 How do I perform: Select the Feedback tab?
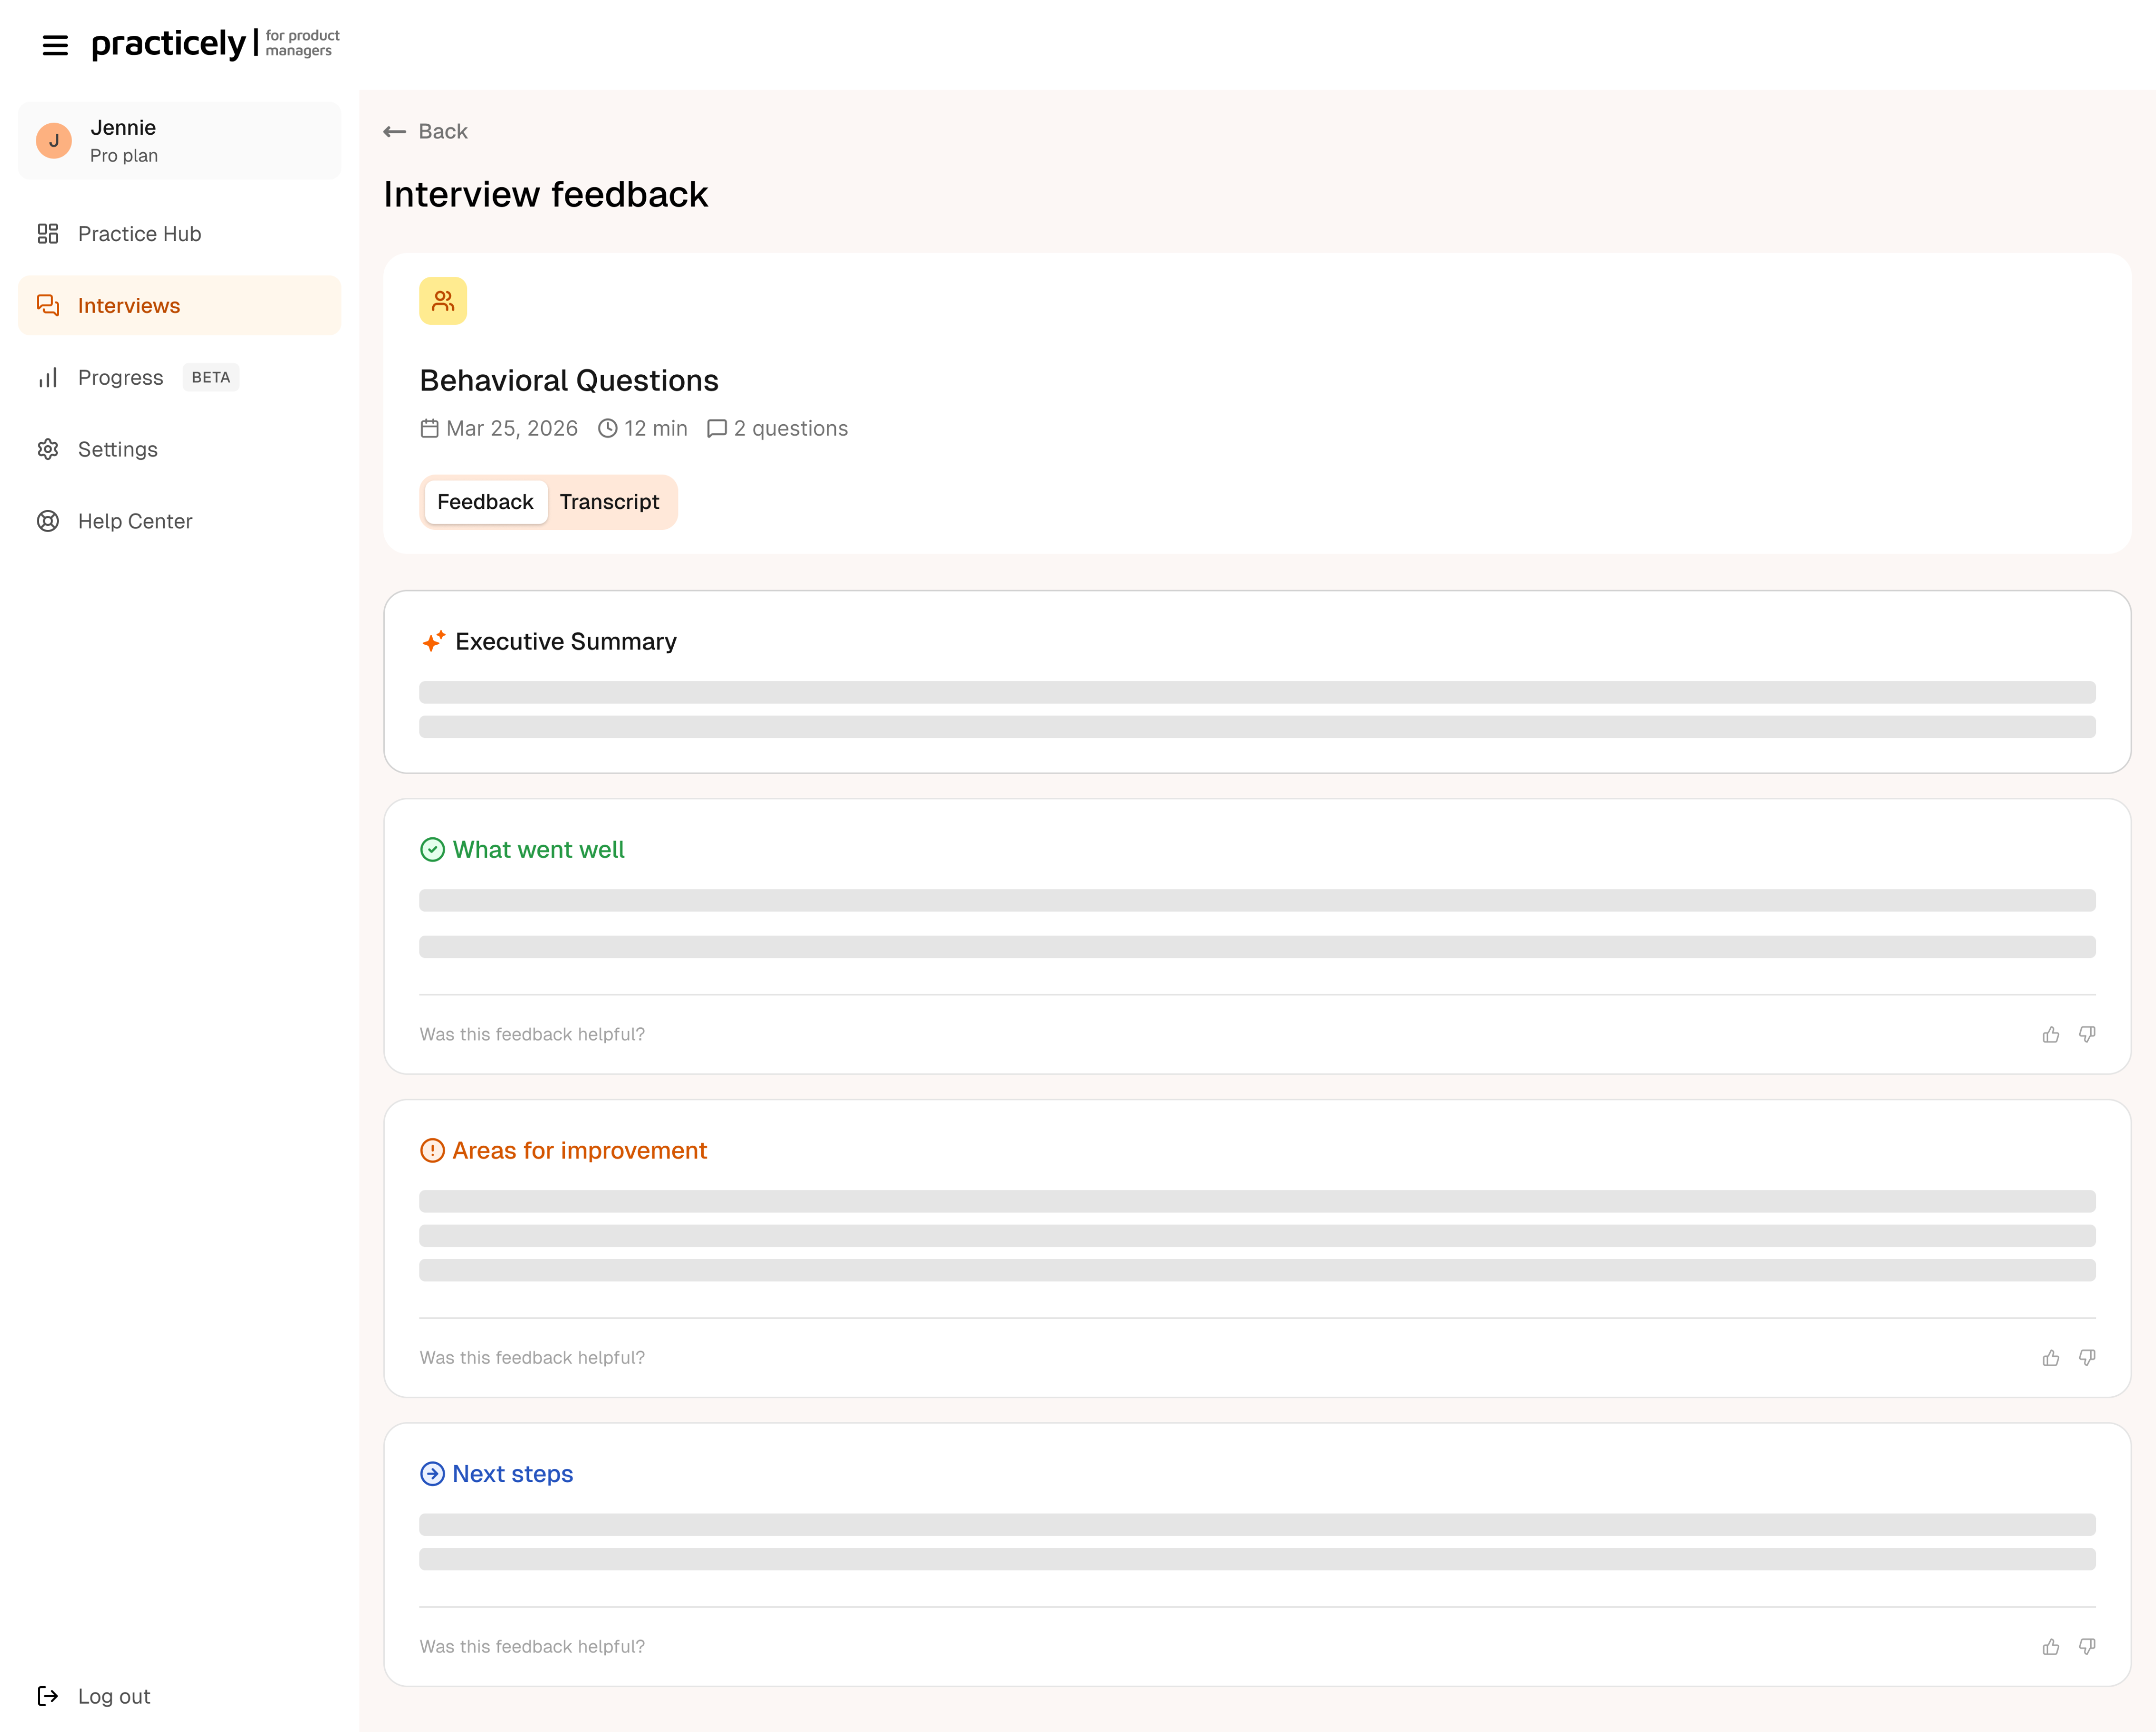pos(485,502)
